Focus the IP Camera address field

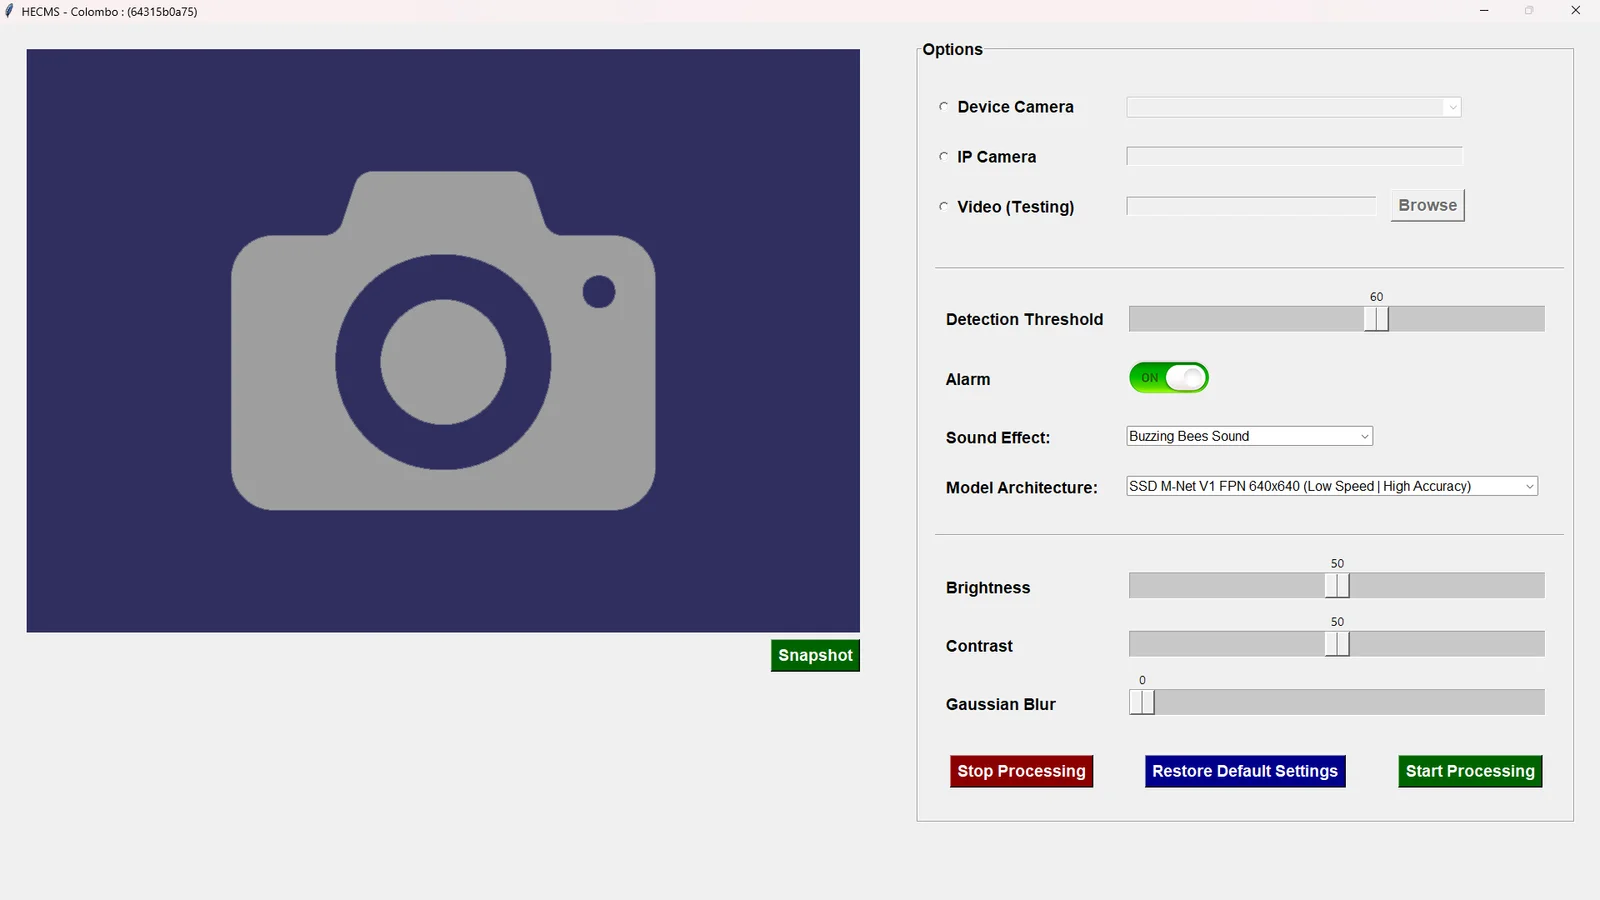tap(1293, 156)
